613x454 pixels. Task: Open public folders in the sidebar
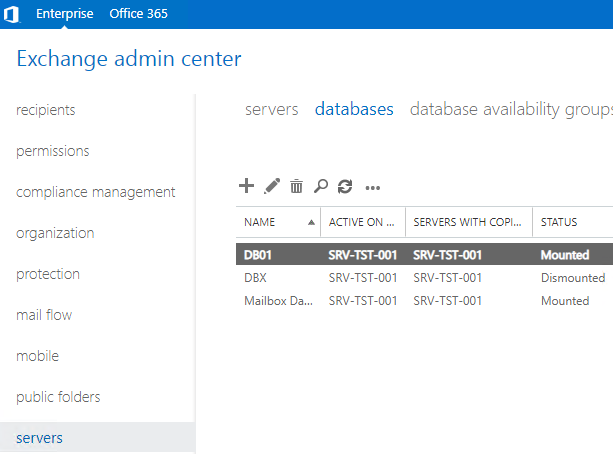pyautogui.click(x=58, y=397)
